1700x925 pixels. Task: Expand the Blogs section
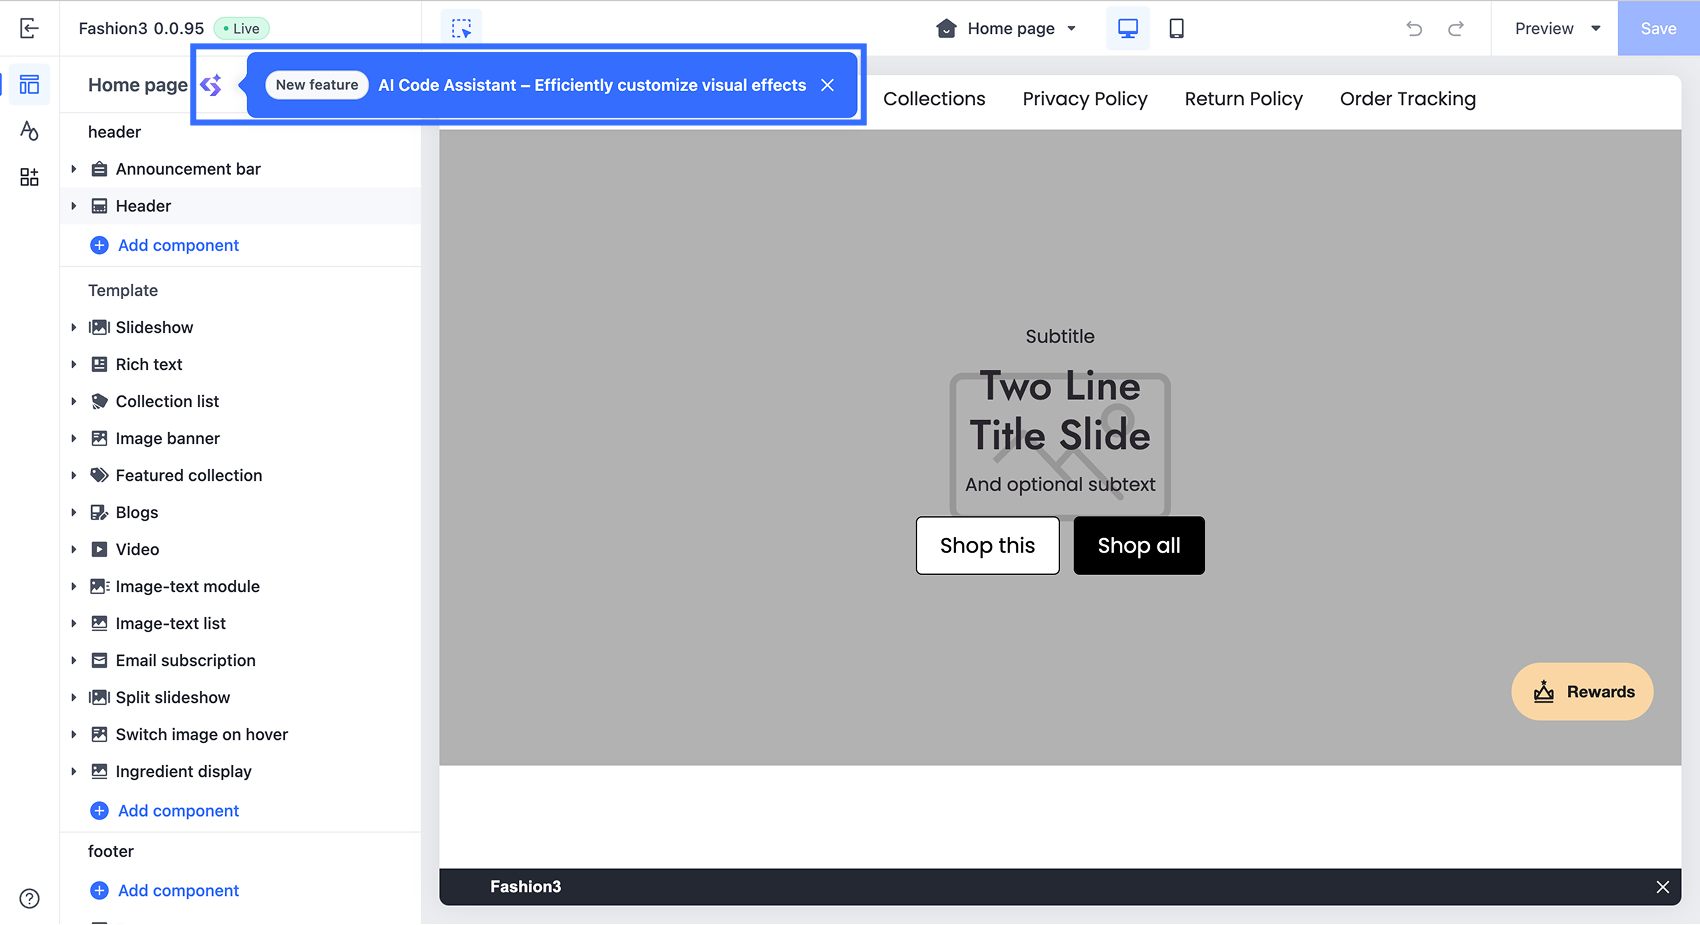pyautogui.click(x=73, y=512)
